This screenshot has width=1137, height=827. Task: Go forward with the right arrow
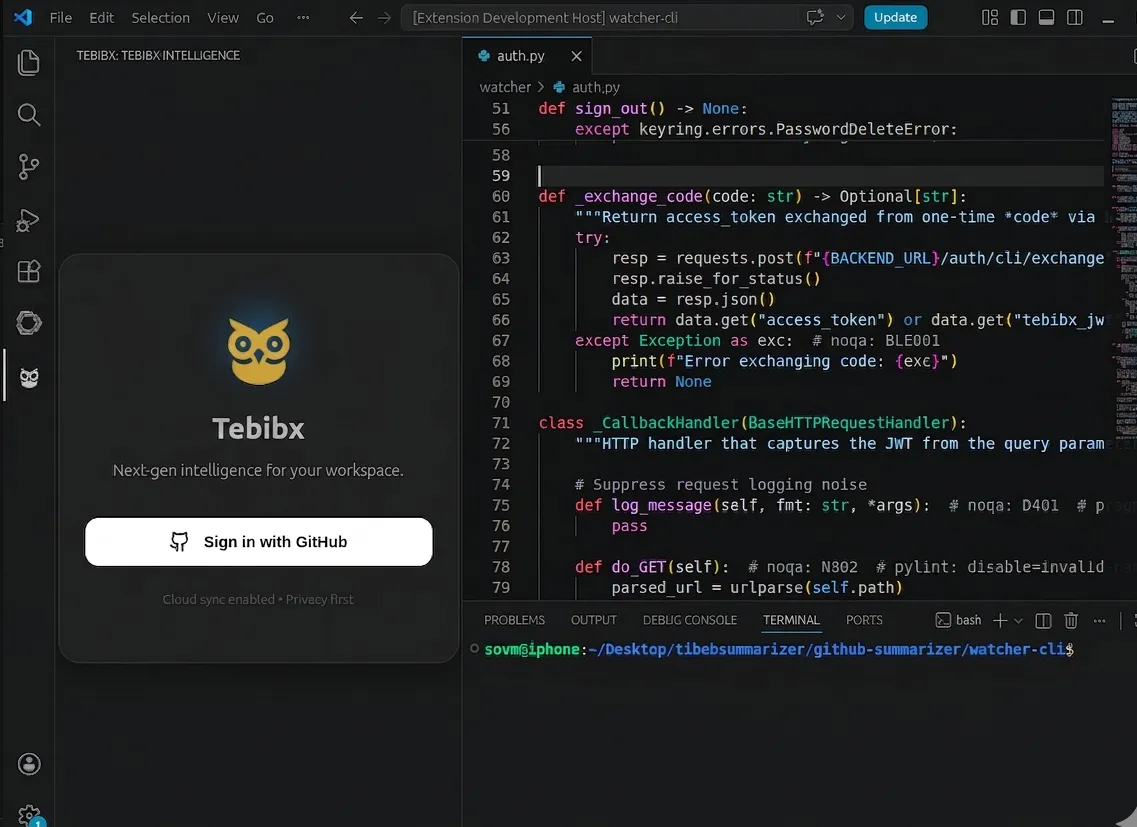click(x=384, y=17)
